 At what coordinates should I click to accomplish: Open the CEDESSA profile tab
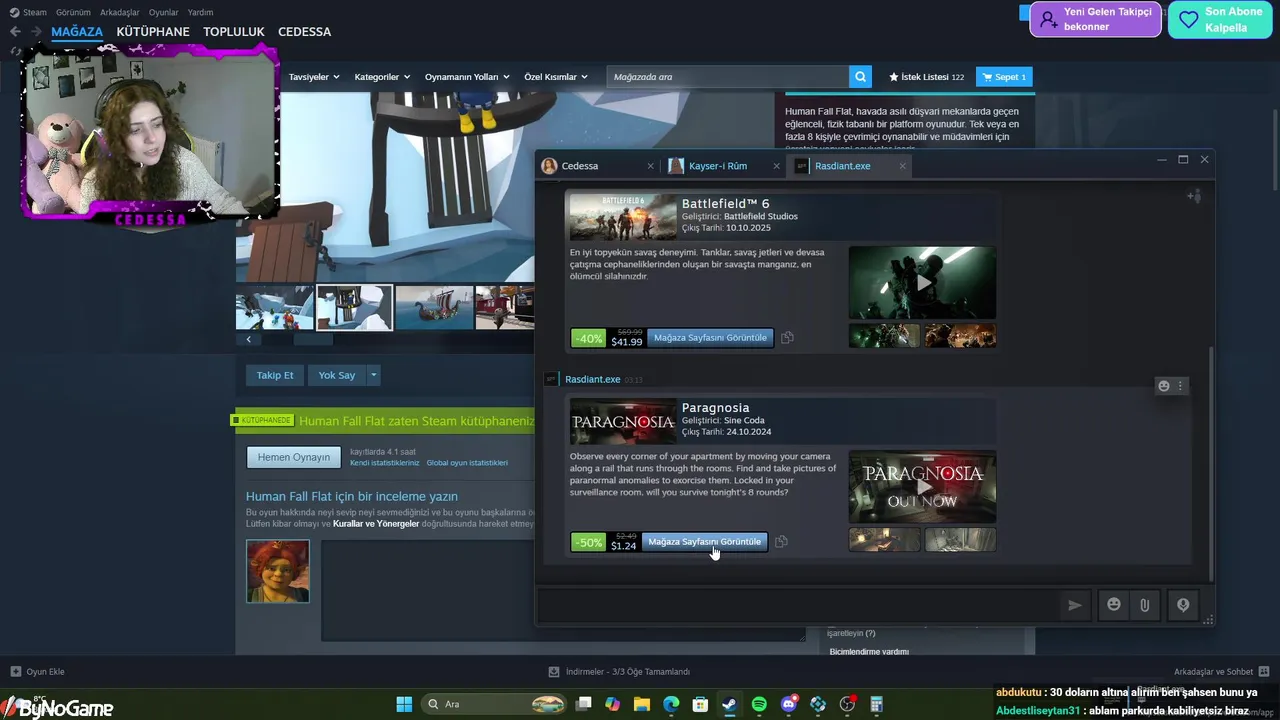pyautogui.click(x=305, y=32)
